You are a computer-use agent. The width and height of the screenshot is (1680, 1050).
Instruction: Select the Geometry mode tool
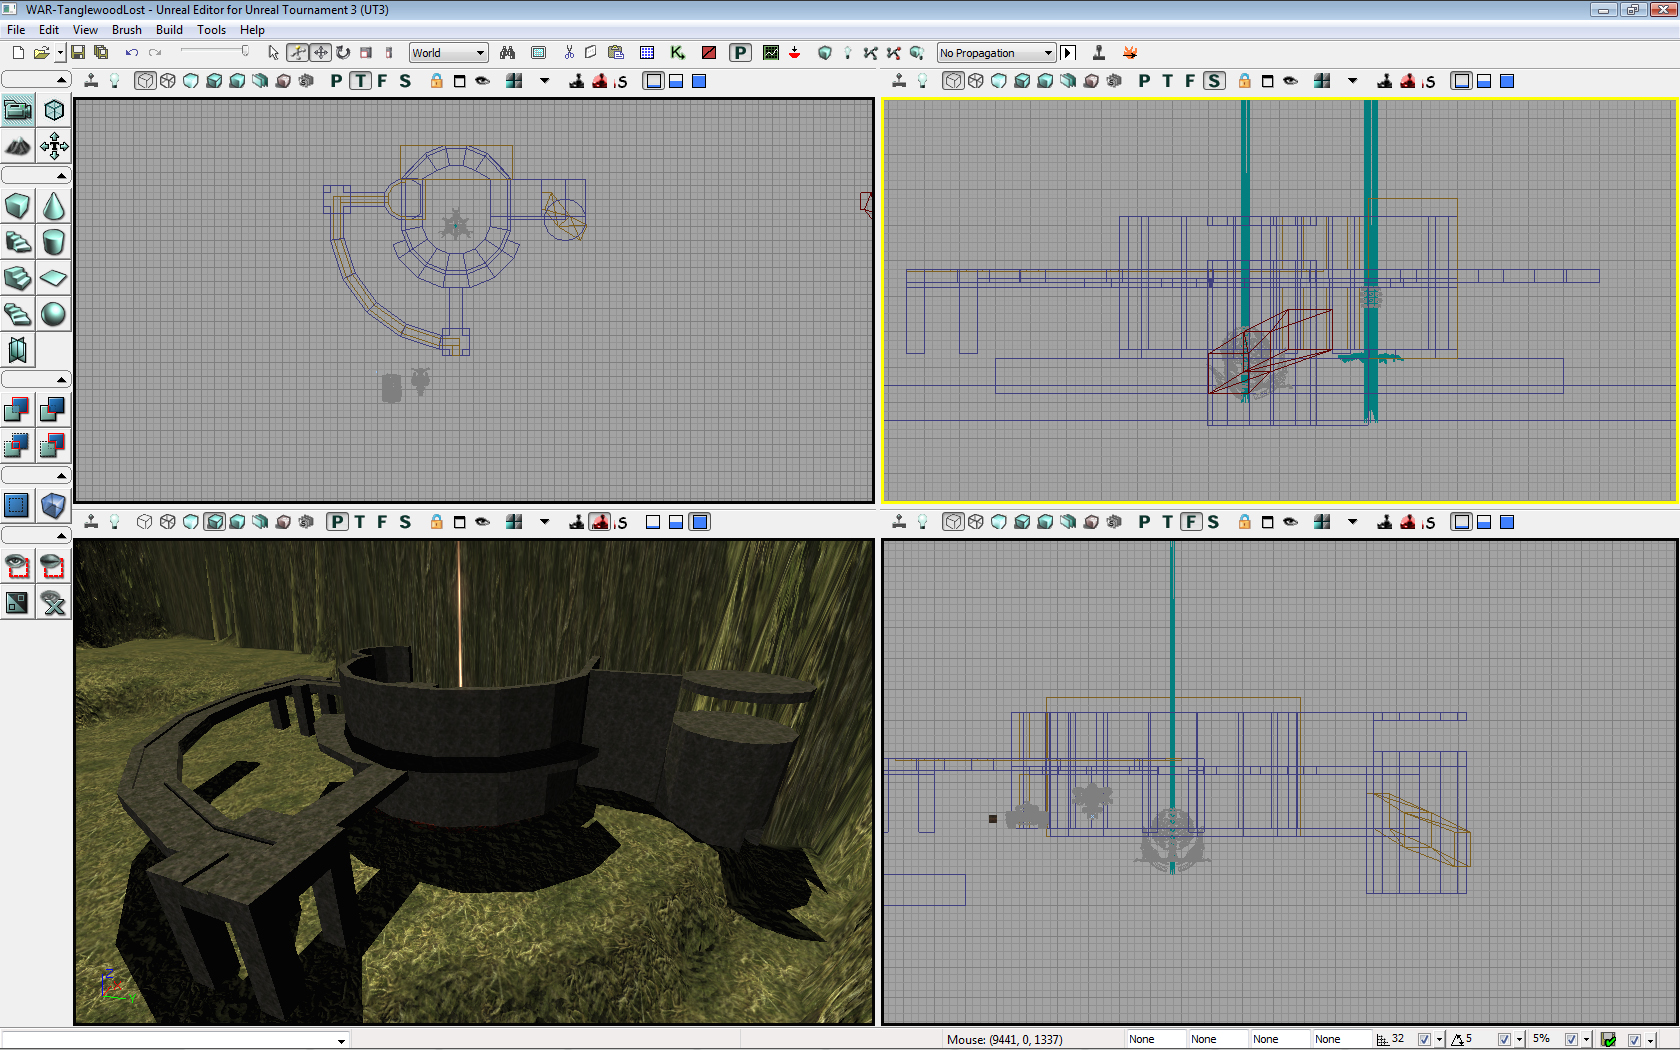(x=54, y=110)
